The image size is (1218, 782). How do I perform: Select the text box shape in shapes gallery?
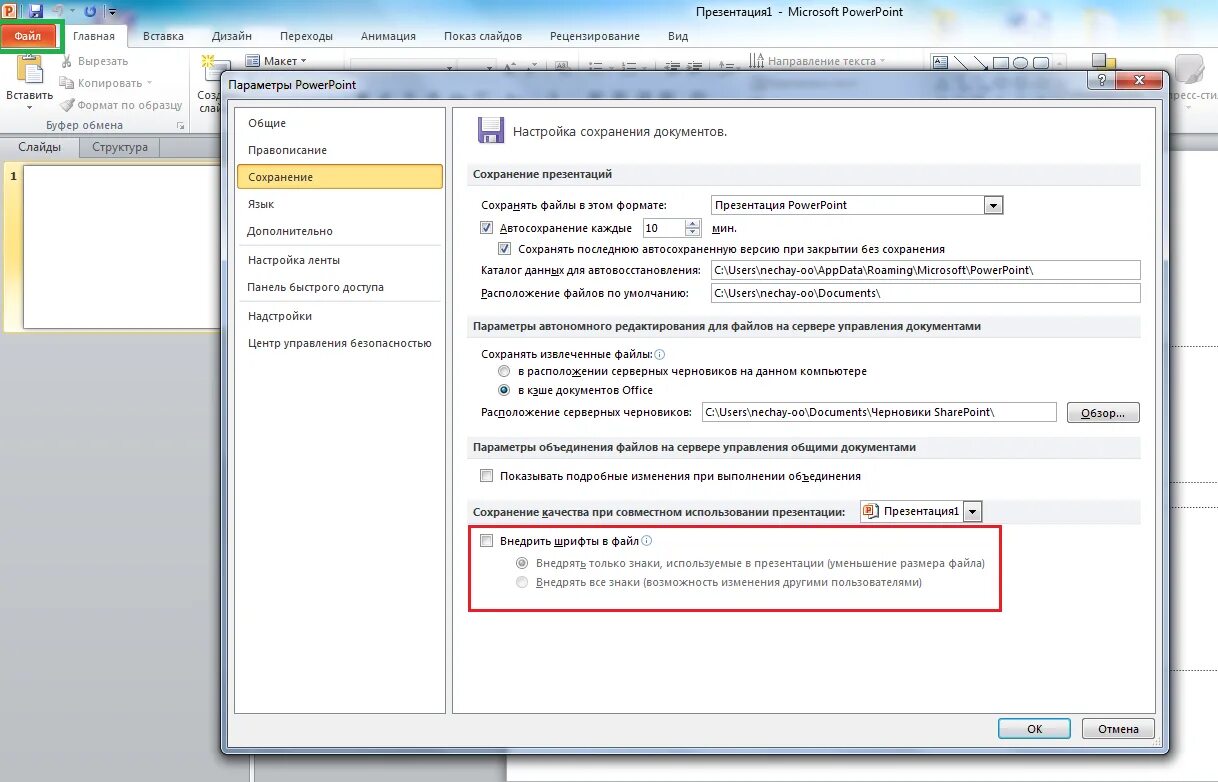[x=940, y=62]
